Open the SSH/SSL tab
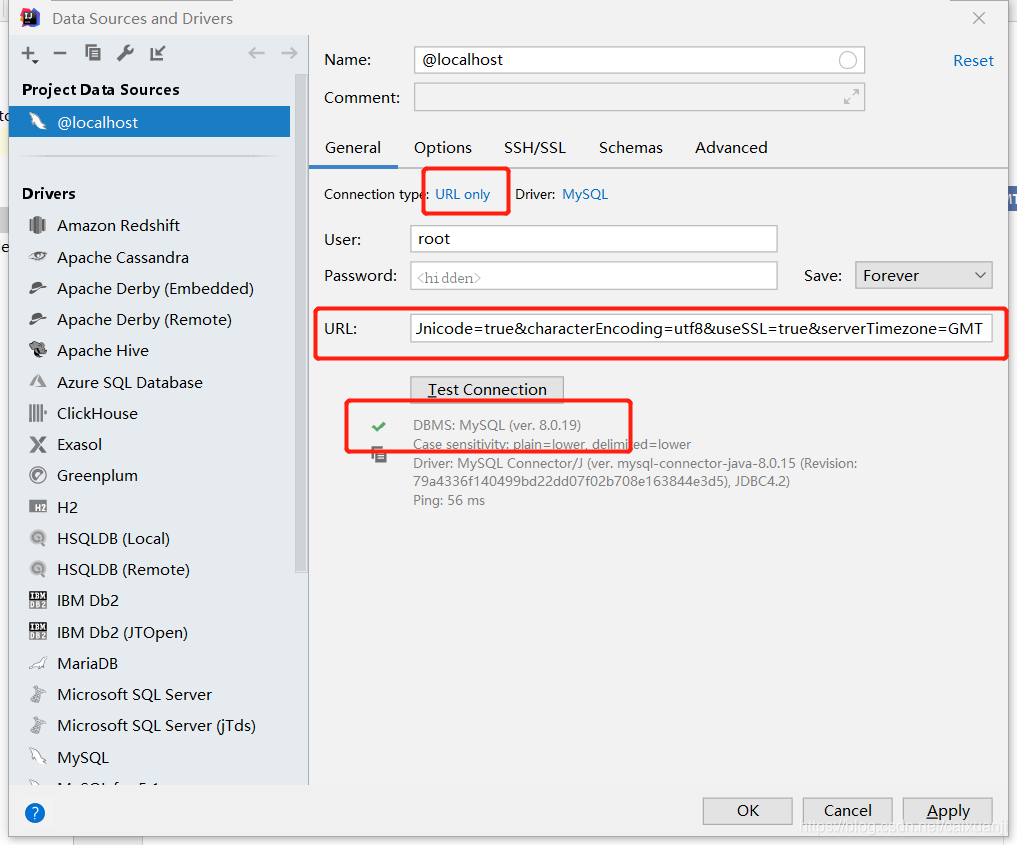 tap(535, 148)
